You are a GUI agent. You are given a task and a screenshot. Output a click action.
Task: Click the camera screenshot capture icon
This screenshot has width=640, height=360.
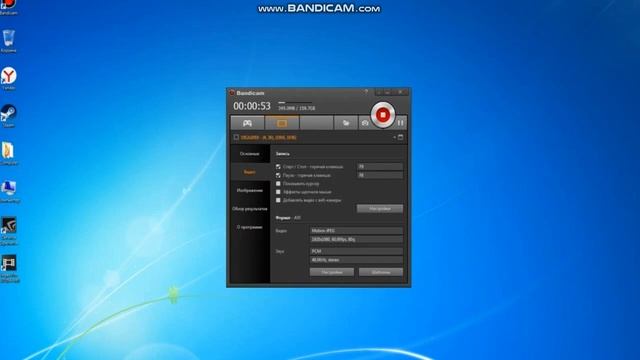point(365,123)
